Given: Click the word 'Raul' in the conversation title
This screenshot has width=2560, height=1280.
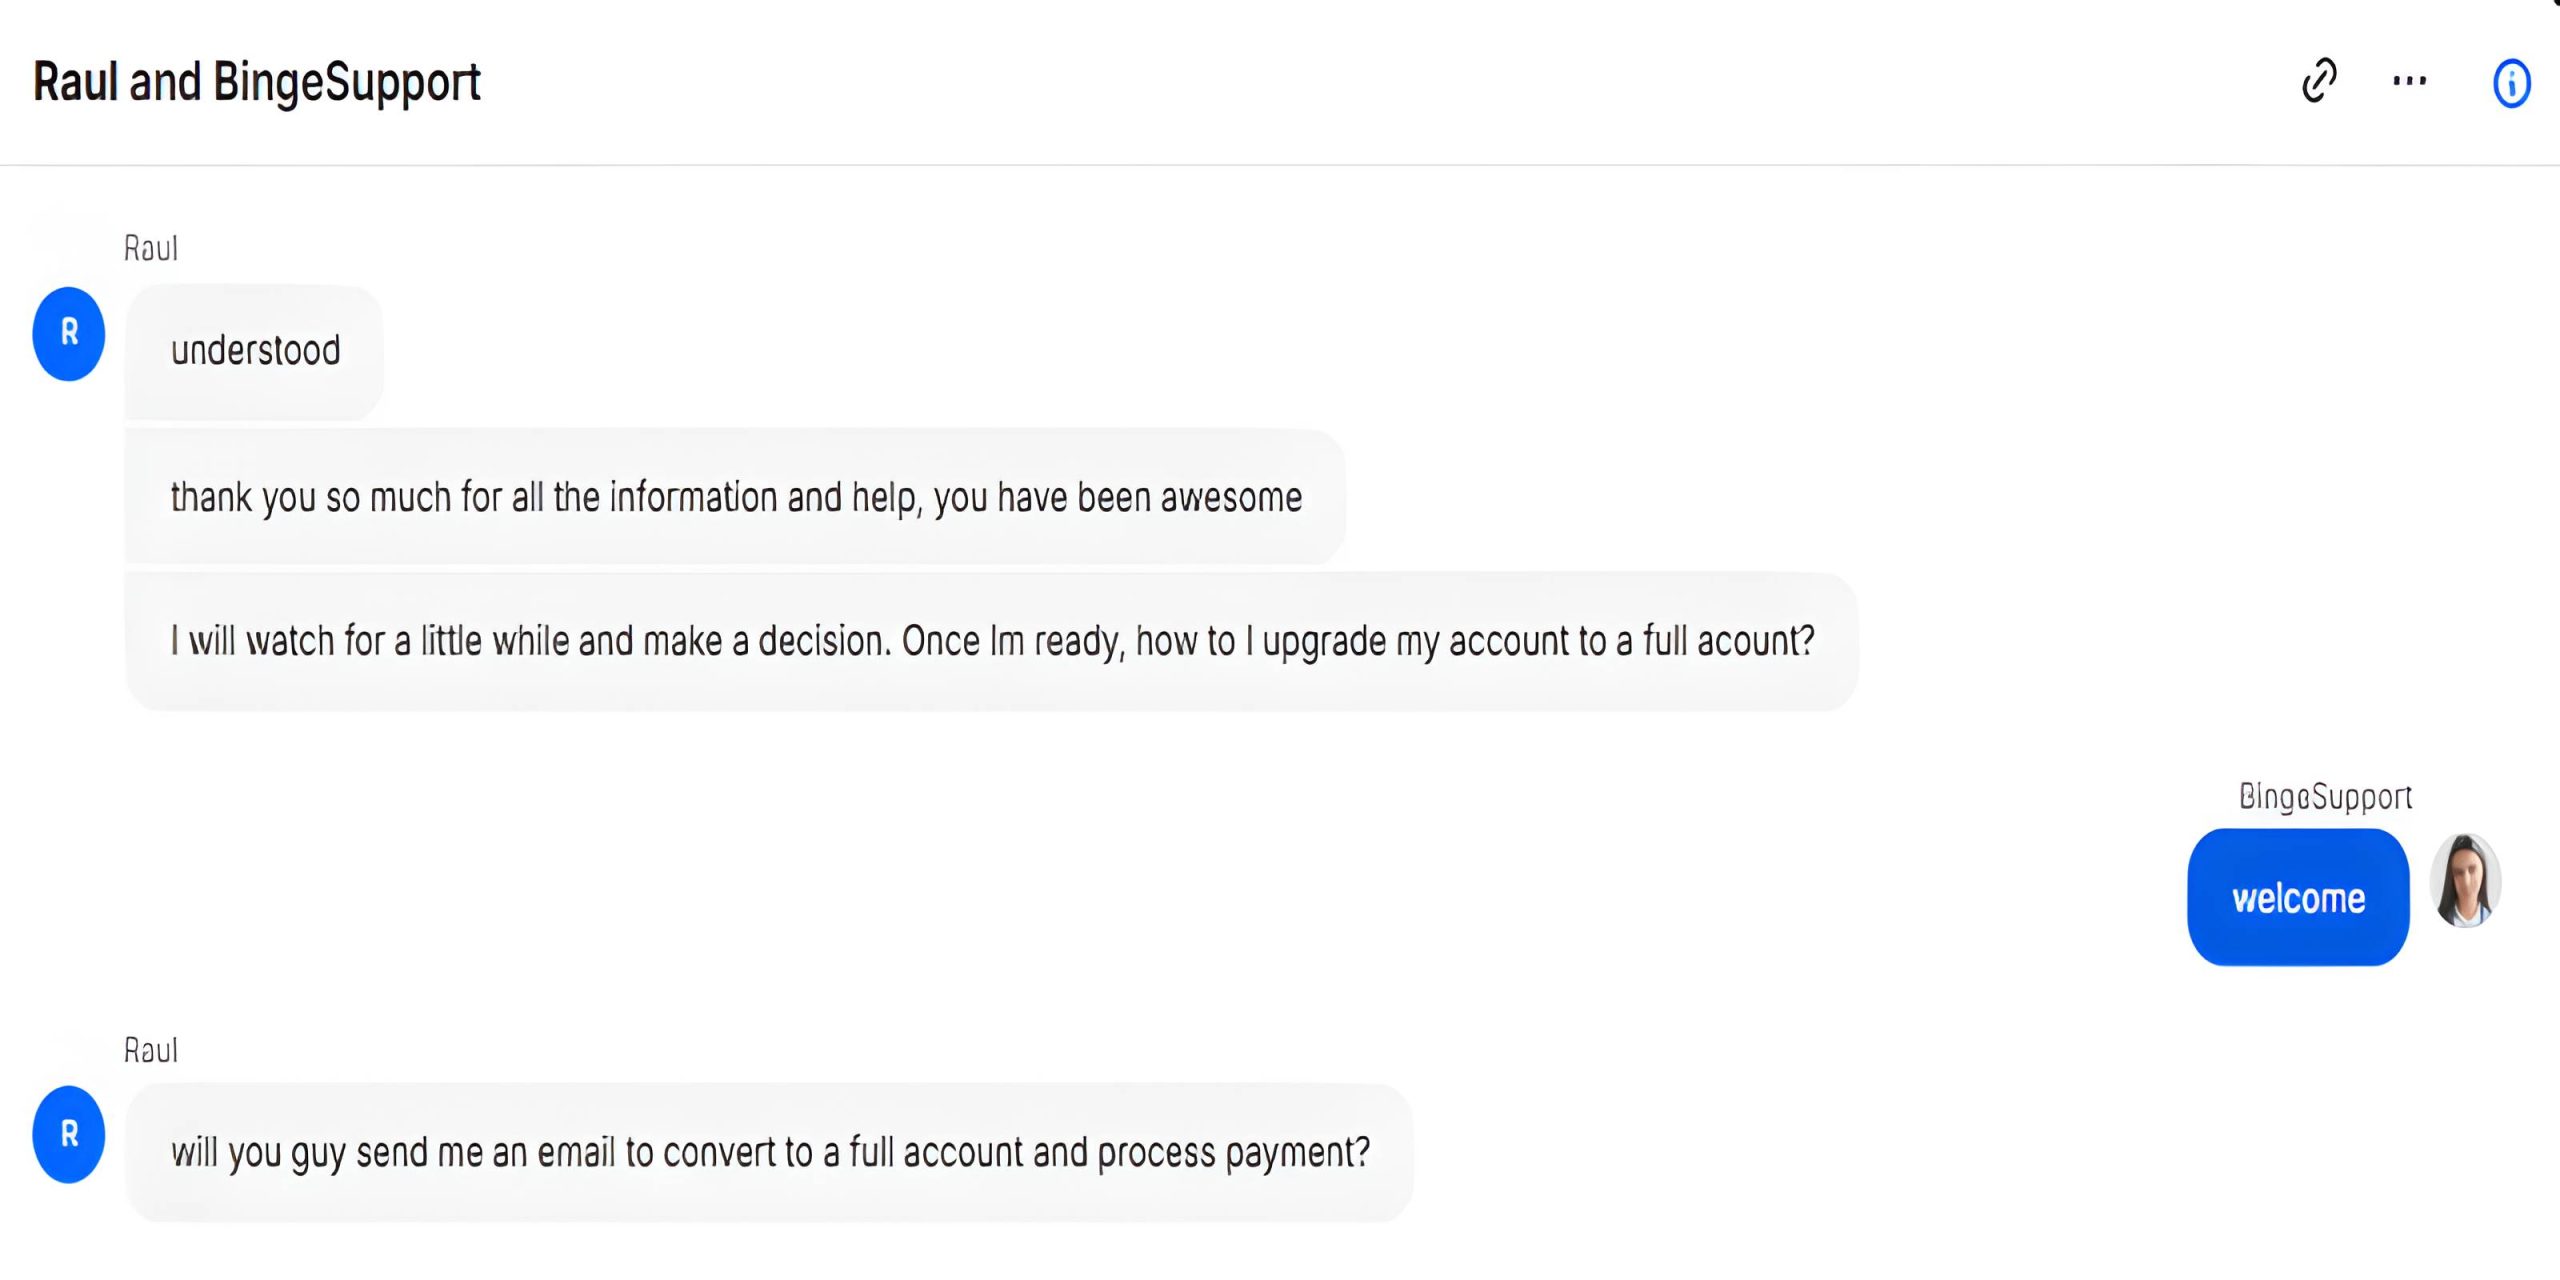Looking at the screenshot, I should (75, 82).
